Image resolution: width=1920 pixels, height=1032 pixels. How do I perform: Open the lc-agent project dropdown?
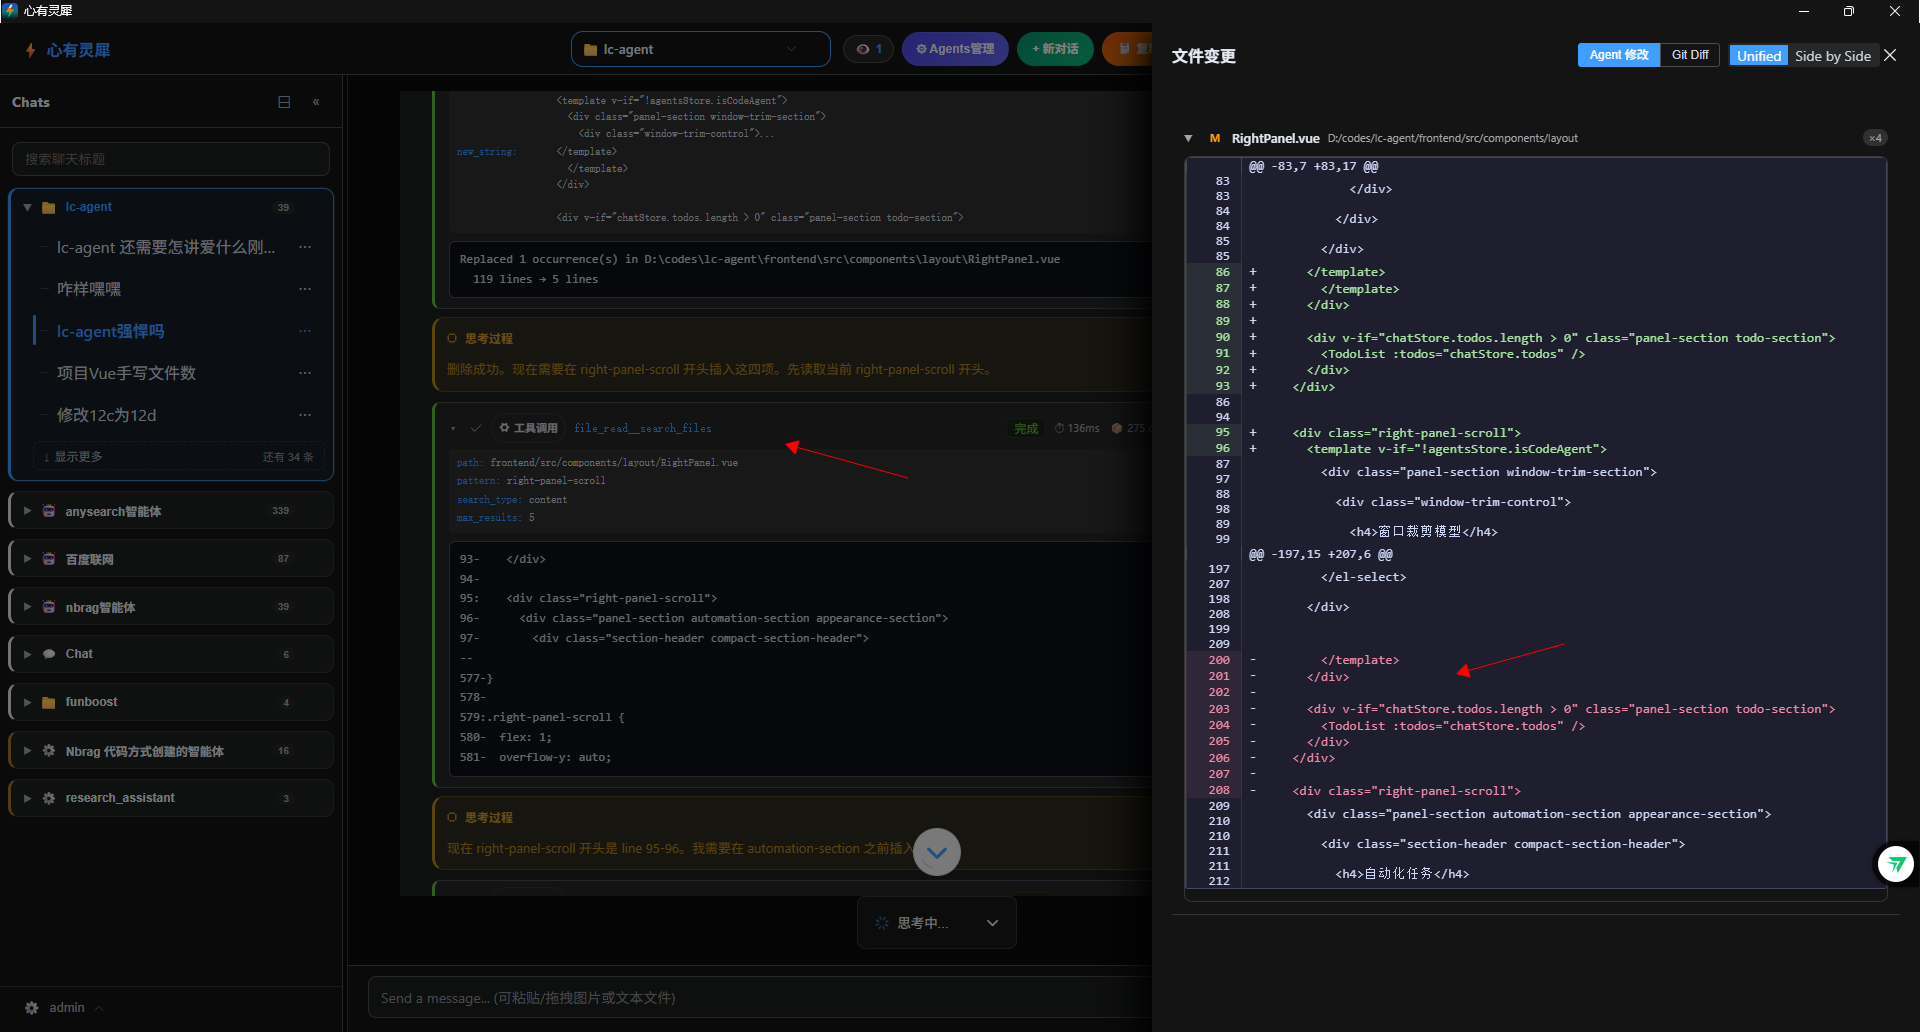point(700,49)
